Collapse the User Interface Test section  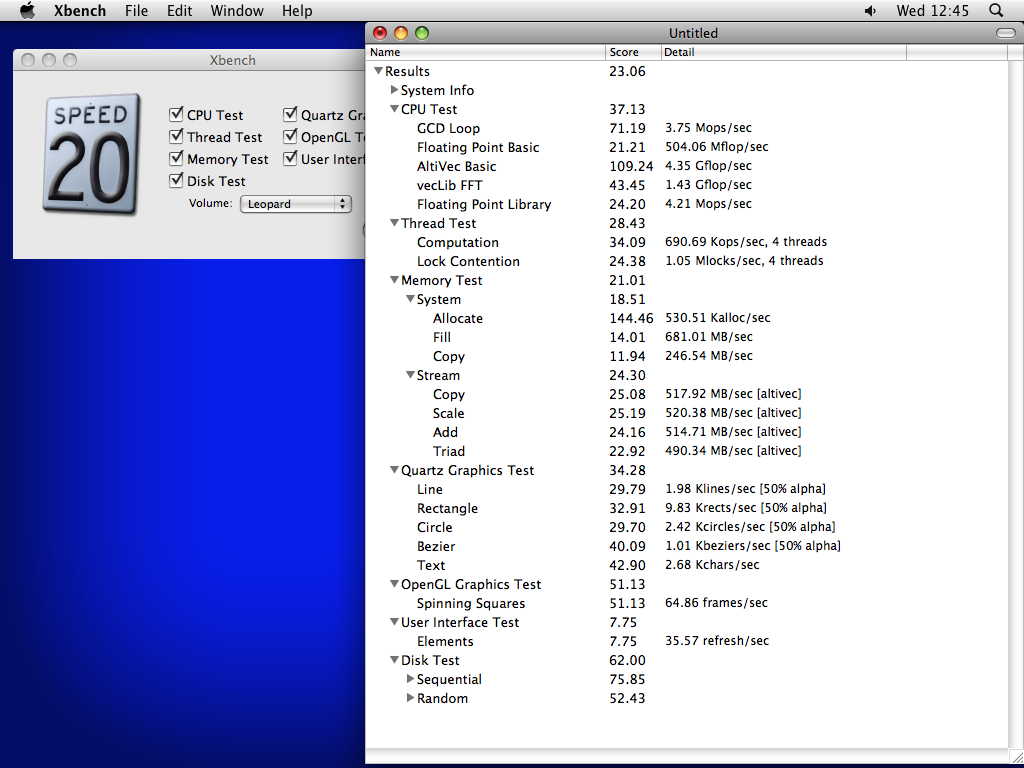(394, 622)
